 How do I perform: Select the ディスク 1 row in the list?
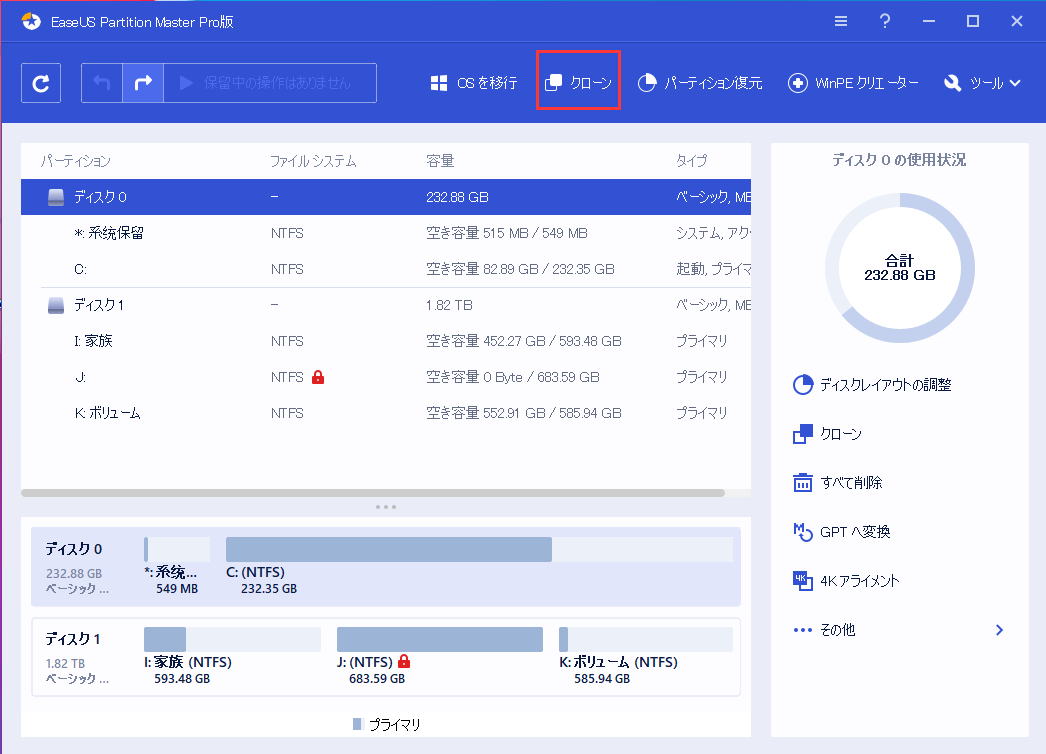click(x=386, y=305)
